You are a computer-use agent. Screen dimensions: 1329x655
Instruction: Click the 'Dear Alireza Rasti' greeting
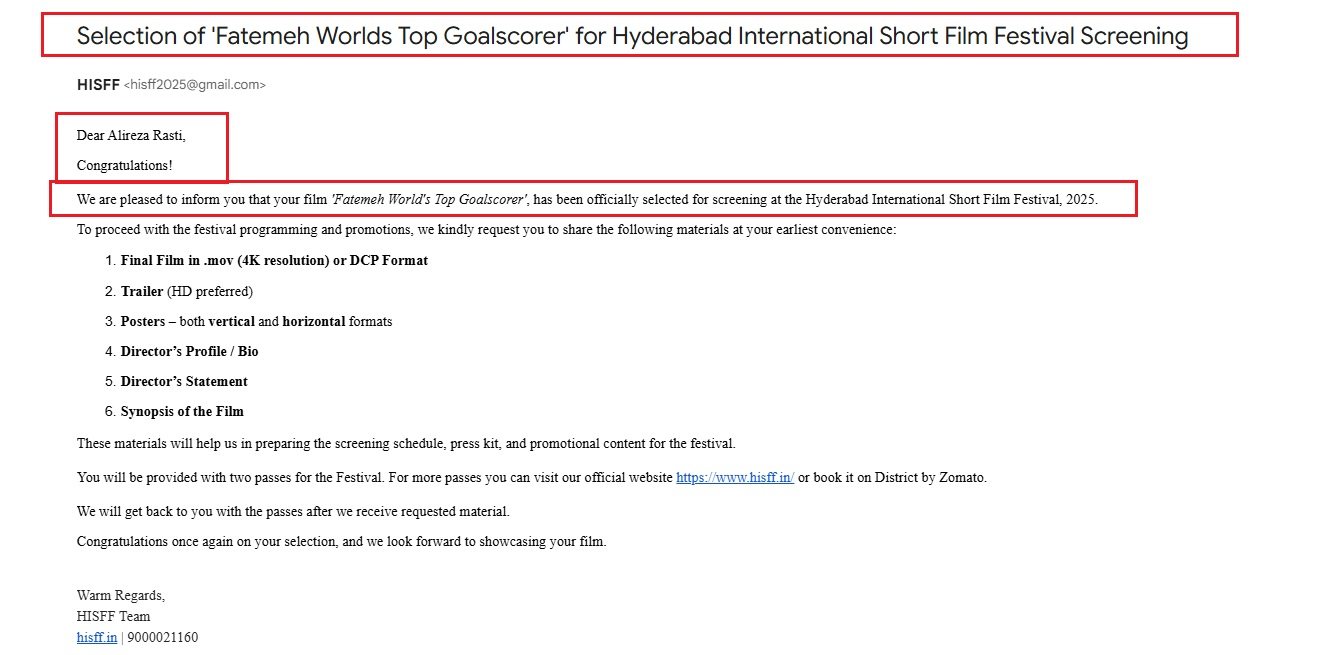[x=131, y=136]
